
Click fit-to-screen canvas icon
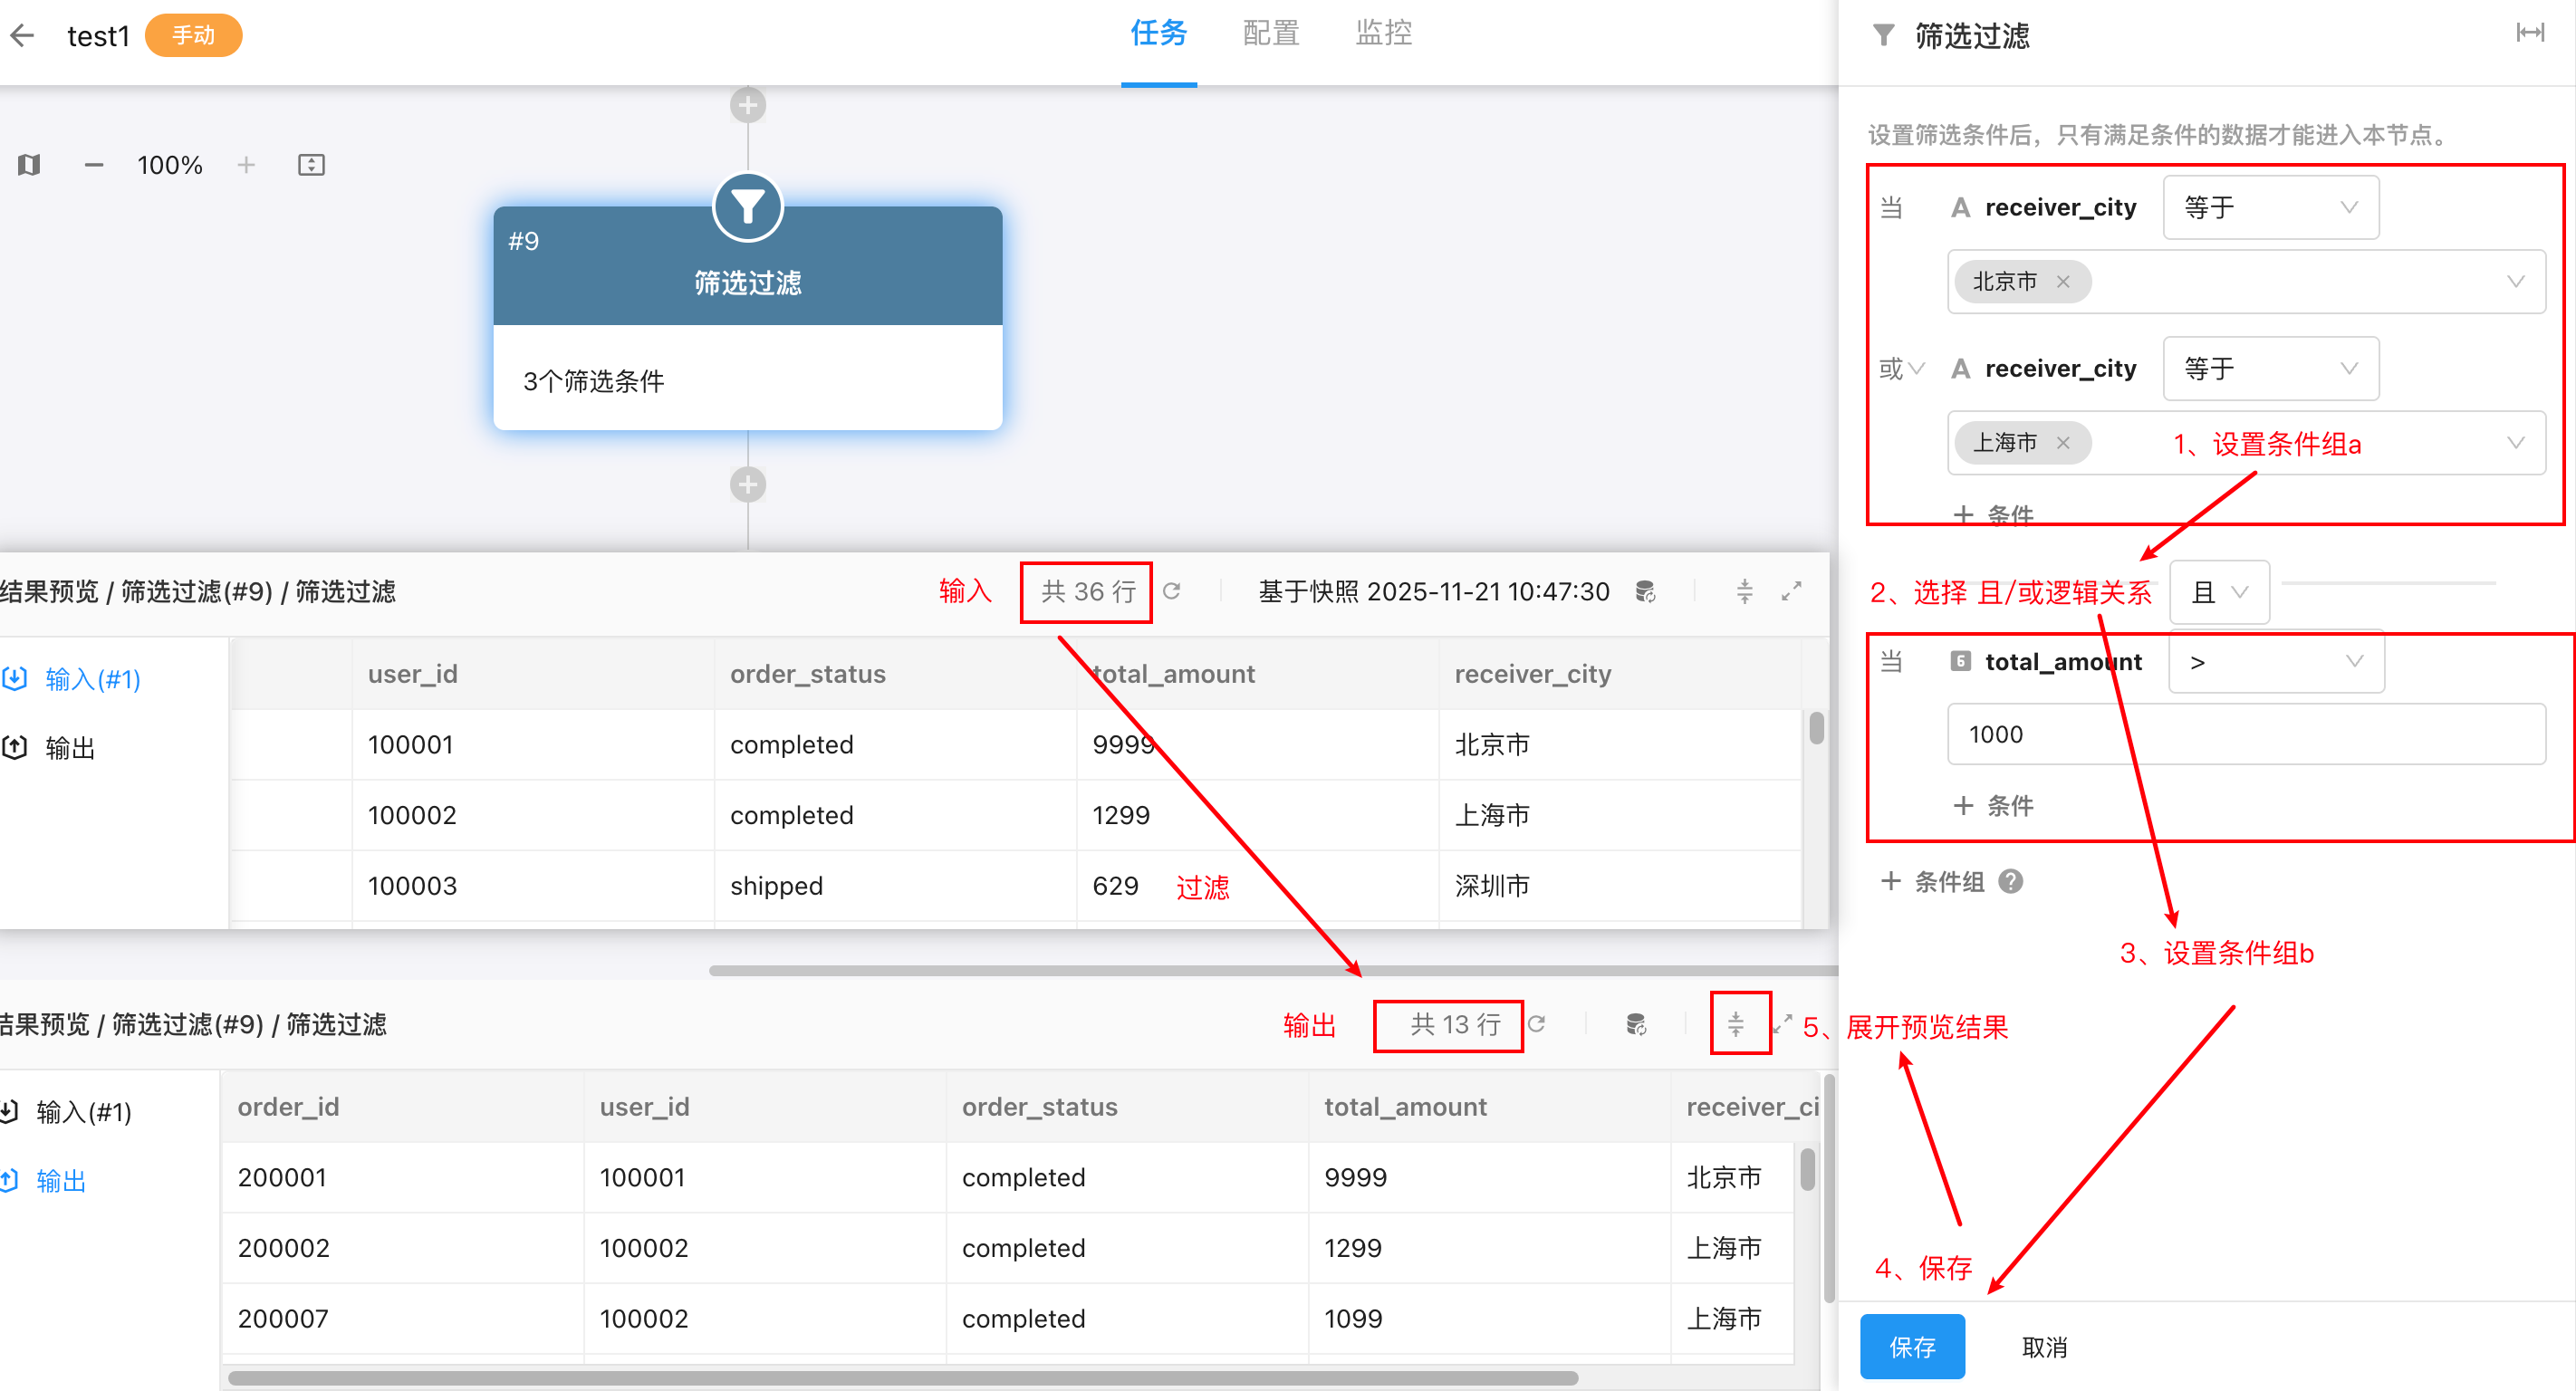pos(311,165)
